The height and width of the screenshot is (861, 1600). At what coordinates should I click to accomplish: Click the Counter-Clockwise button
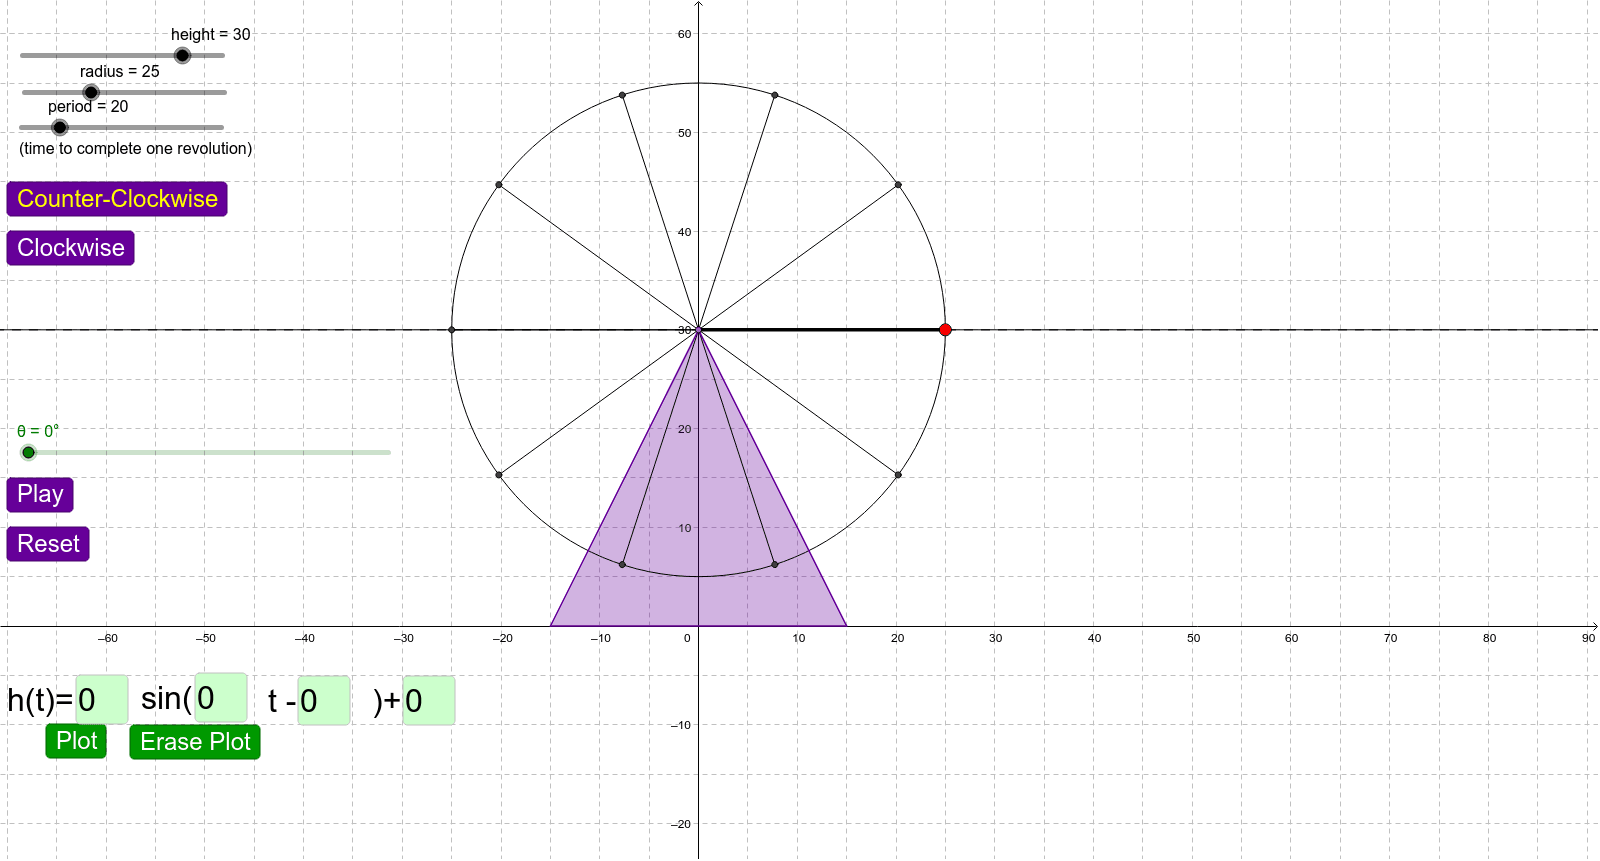(117, 199)
